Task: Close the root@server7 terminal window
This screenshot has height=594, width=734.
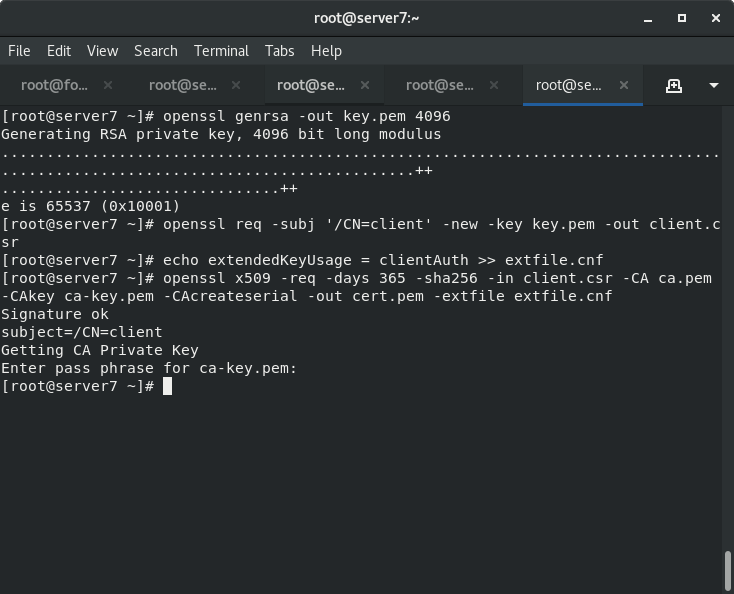Action: tap(716, 18)
